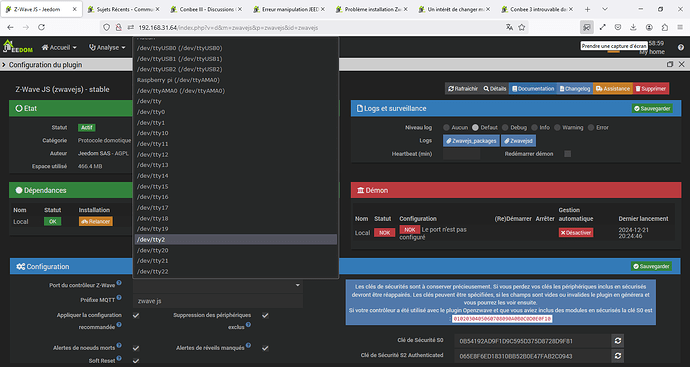Click the page translation icon
Viewport: 690px width, 367px height.
pyautogui.click(x=509, y=27)
